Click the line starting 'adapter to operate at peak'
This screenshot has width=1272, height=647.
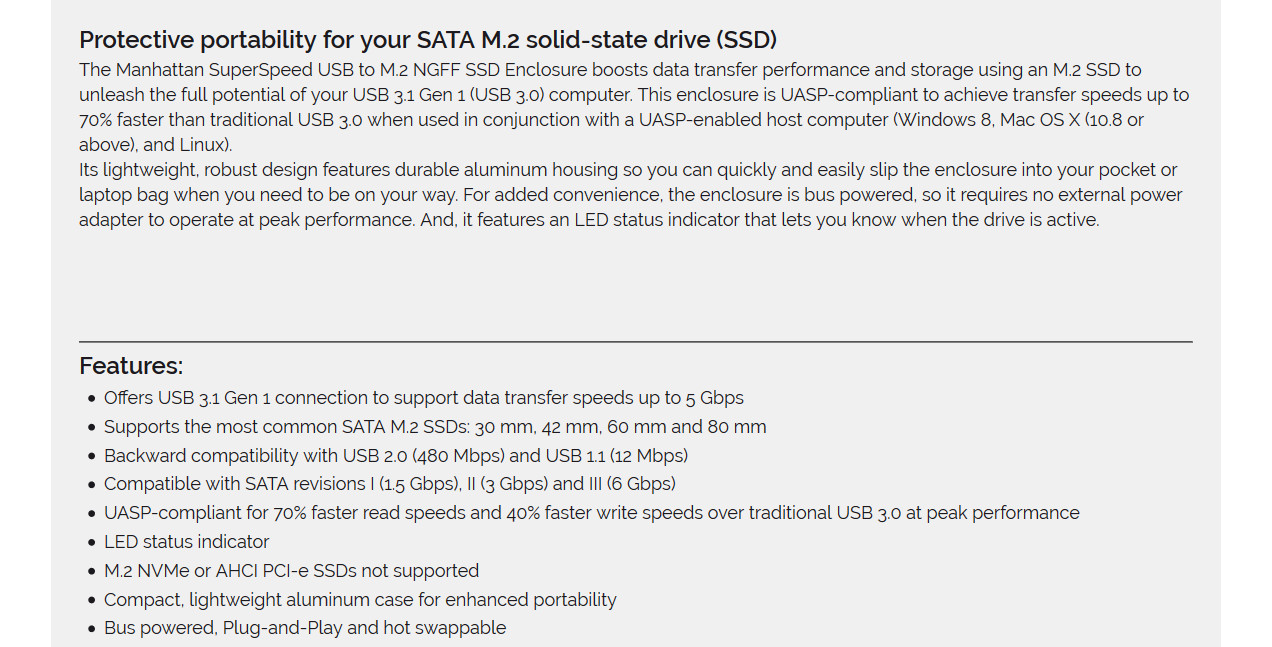[589, 220]
